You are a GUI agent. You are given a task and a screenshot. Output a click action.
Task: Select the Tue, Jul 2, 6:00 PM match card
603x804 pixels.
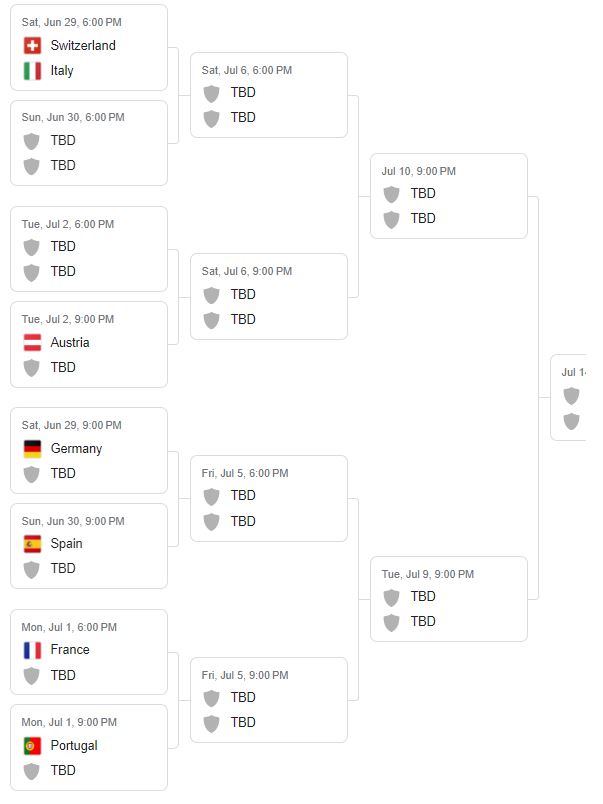click(89, 249)
